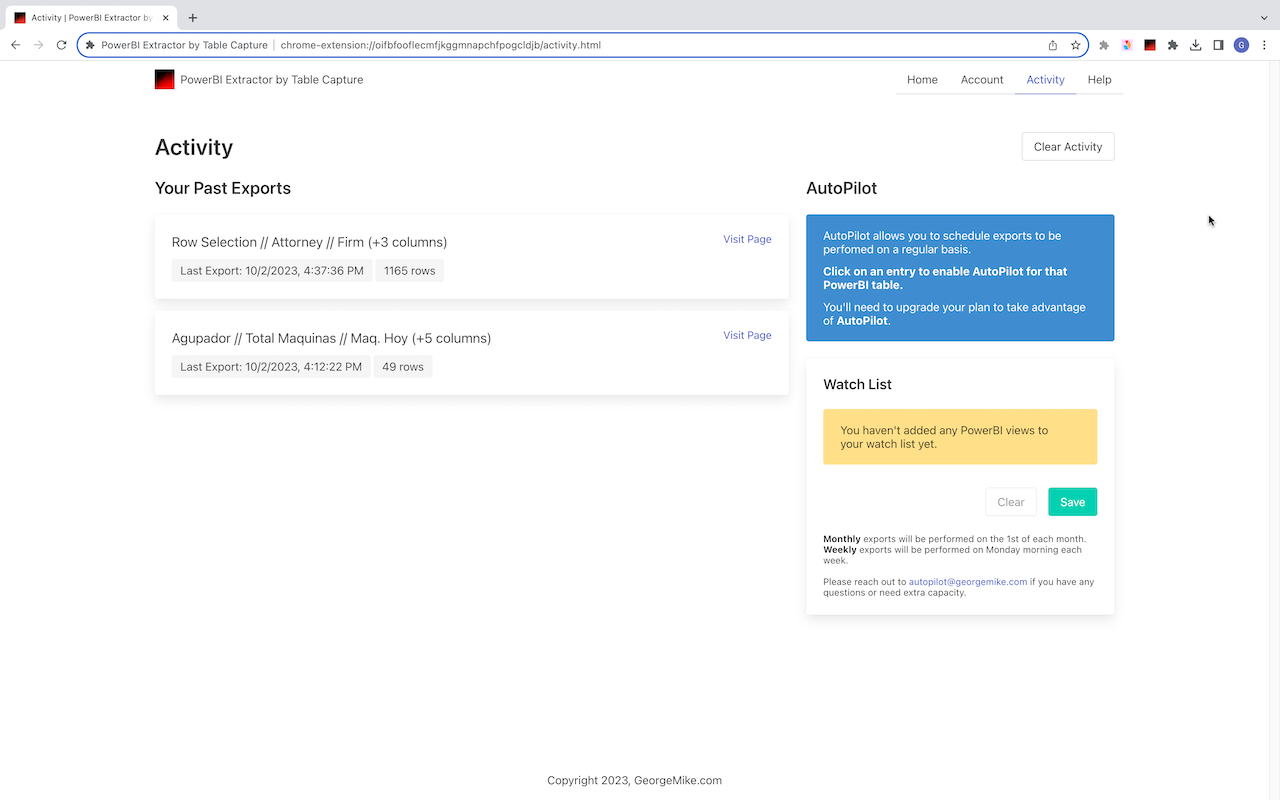1280x800 pixels.
Task: Go to the Home nav tab
Action: point(922,80)
